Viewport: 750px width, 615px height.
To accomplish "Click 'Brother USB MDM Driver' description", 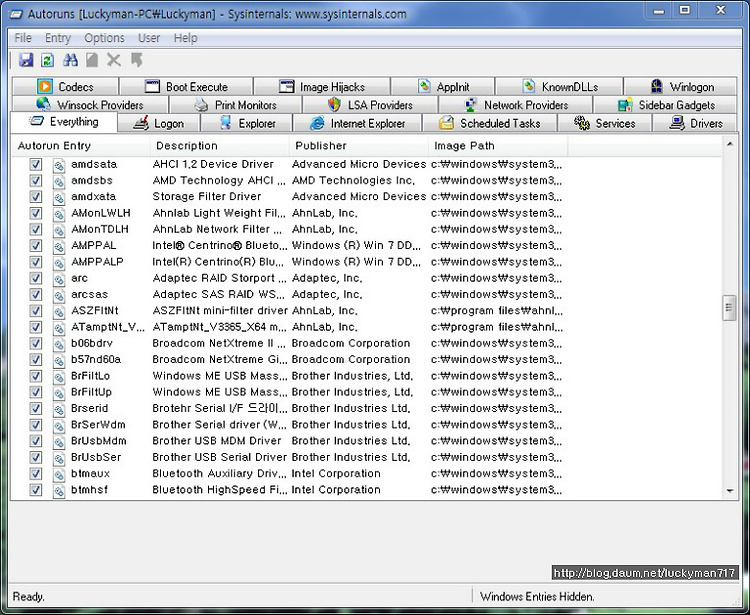I will click(216, 440).
